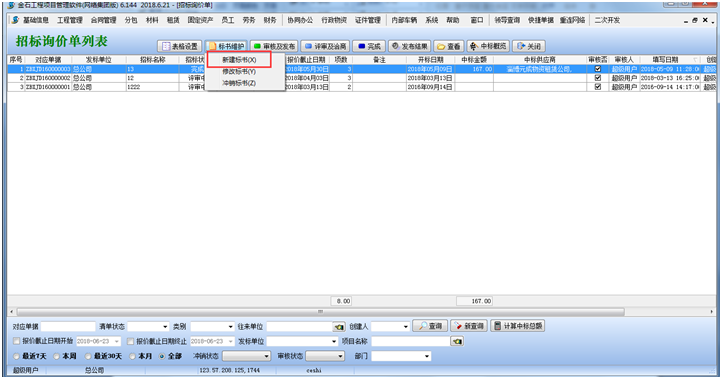The width and height of the screenshot is (722, 379).
Task: Click the 完成 toolbar button
Action: (369, 47)
